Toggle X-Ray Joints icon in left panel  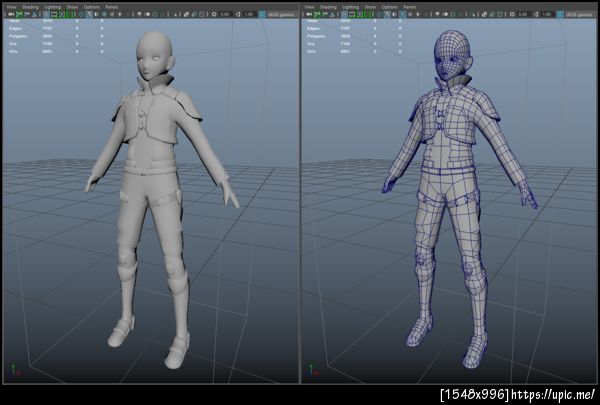point(202,15)
